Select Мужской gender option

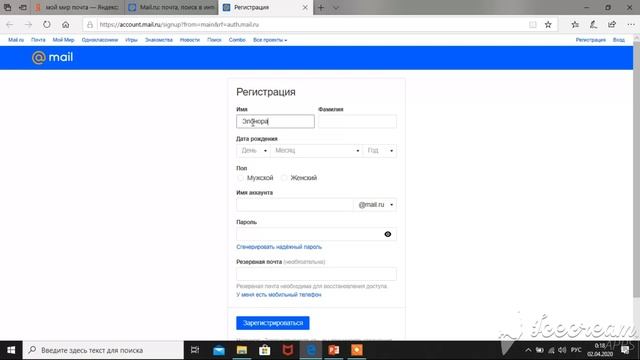coord(240,178)
